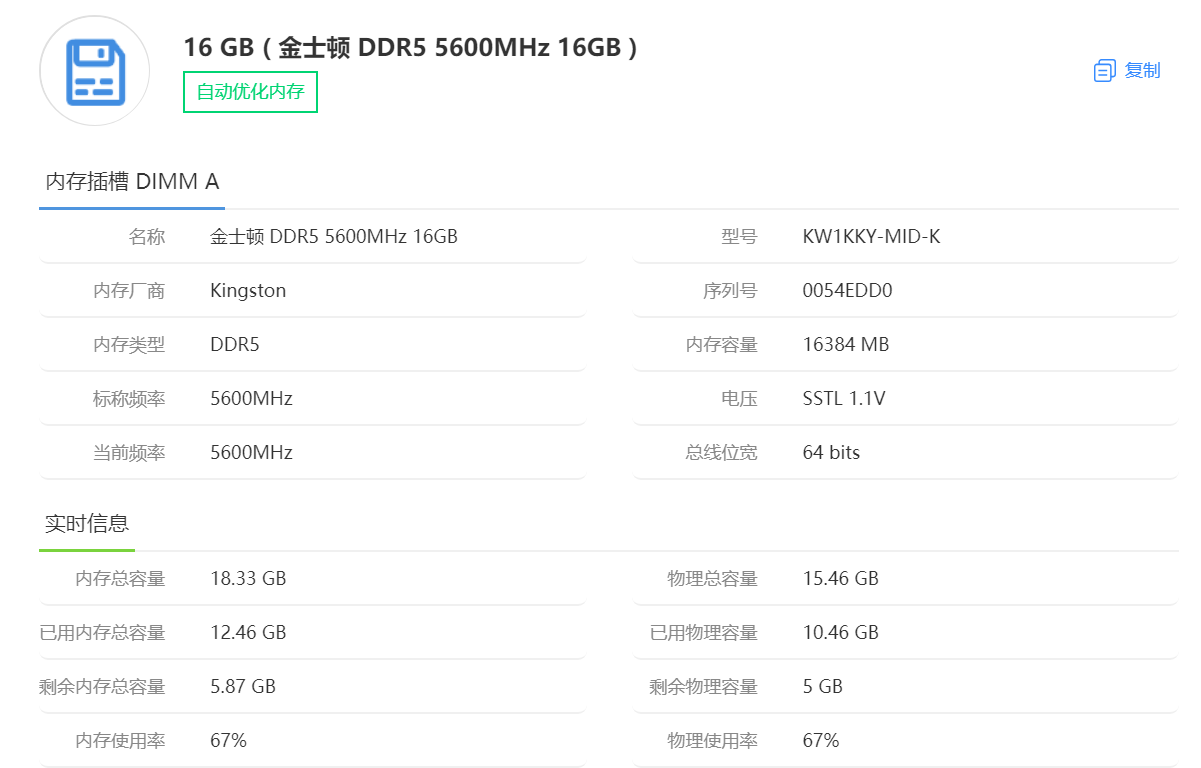Click the memory floppy disk icon
Viewport: 1201px width, 768px height.
pyautogui.click(x=95, y=71)
